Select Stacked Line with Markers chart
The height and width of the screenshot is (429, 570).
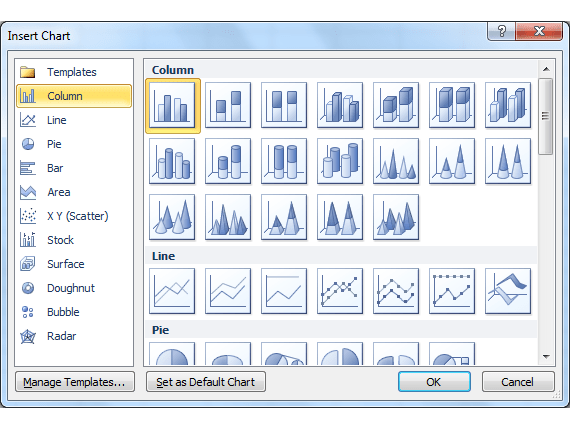pyautogui.click(x=396, y=291)
